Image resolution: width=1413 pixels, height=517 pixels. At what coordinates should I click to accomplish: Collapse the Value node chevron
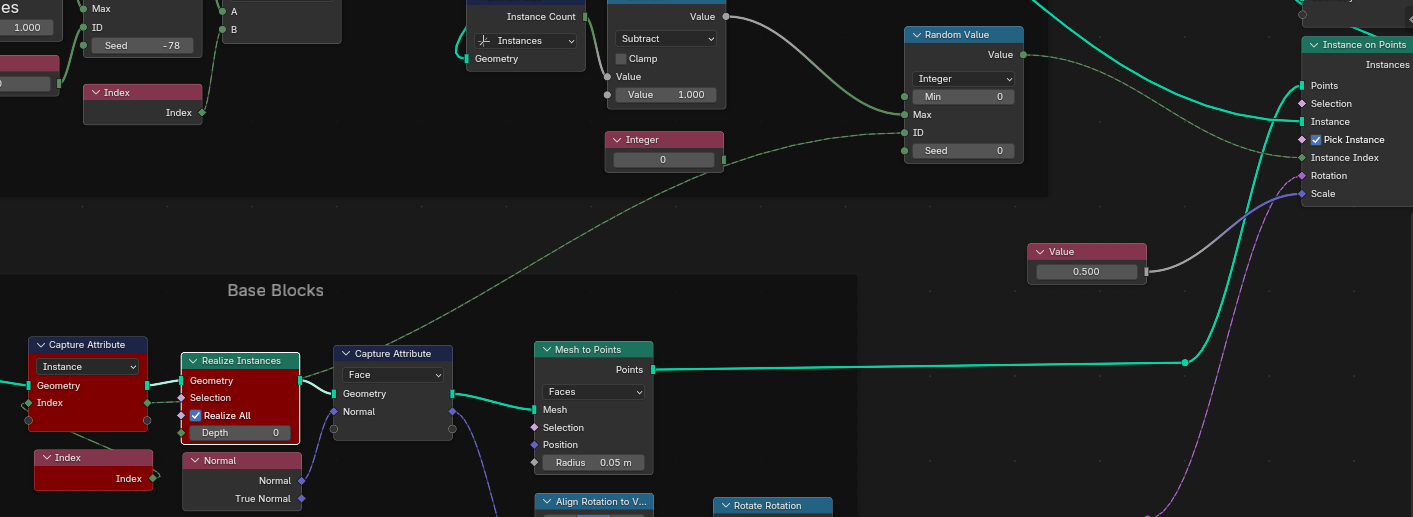pyautogui.click(x=1040, y=253)
